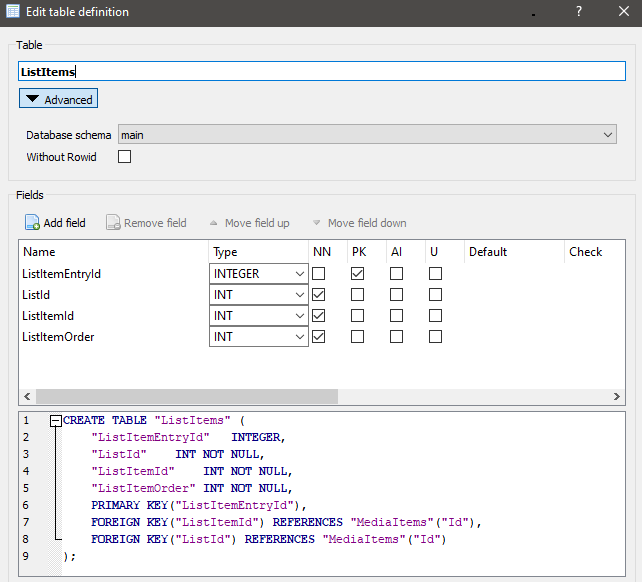Screen dimensions: 642x582
Task: Collapse the CREATE TABLE code fold marker
Action: pyautogui.click(x=56, y=421)
